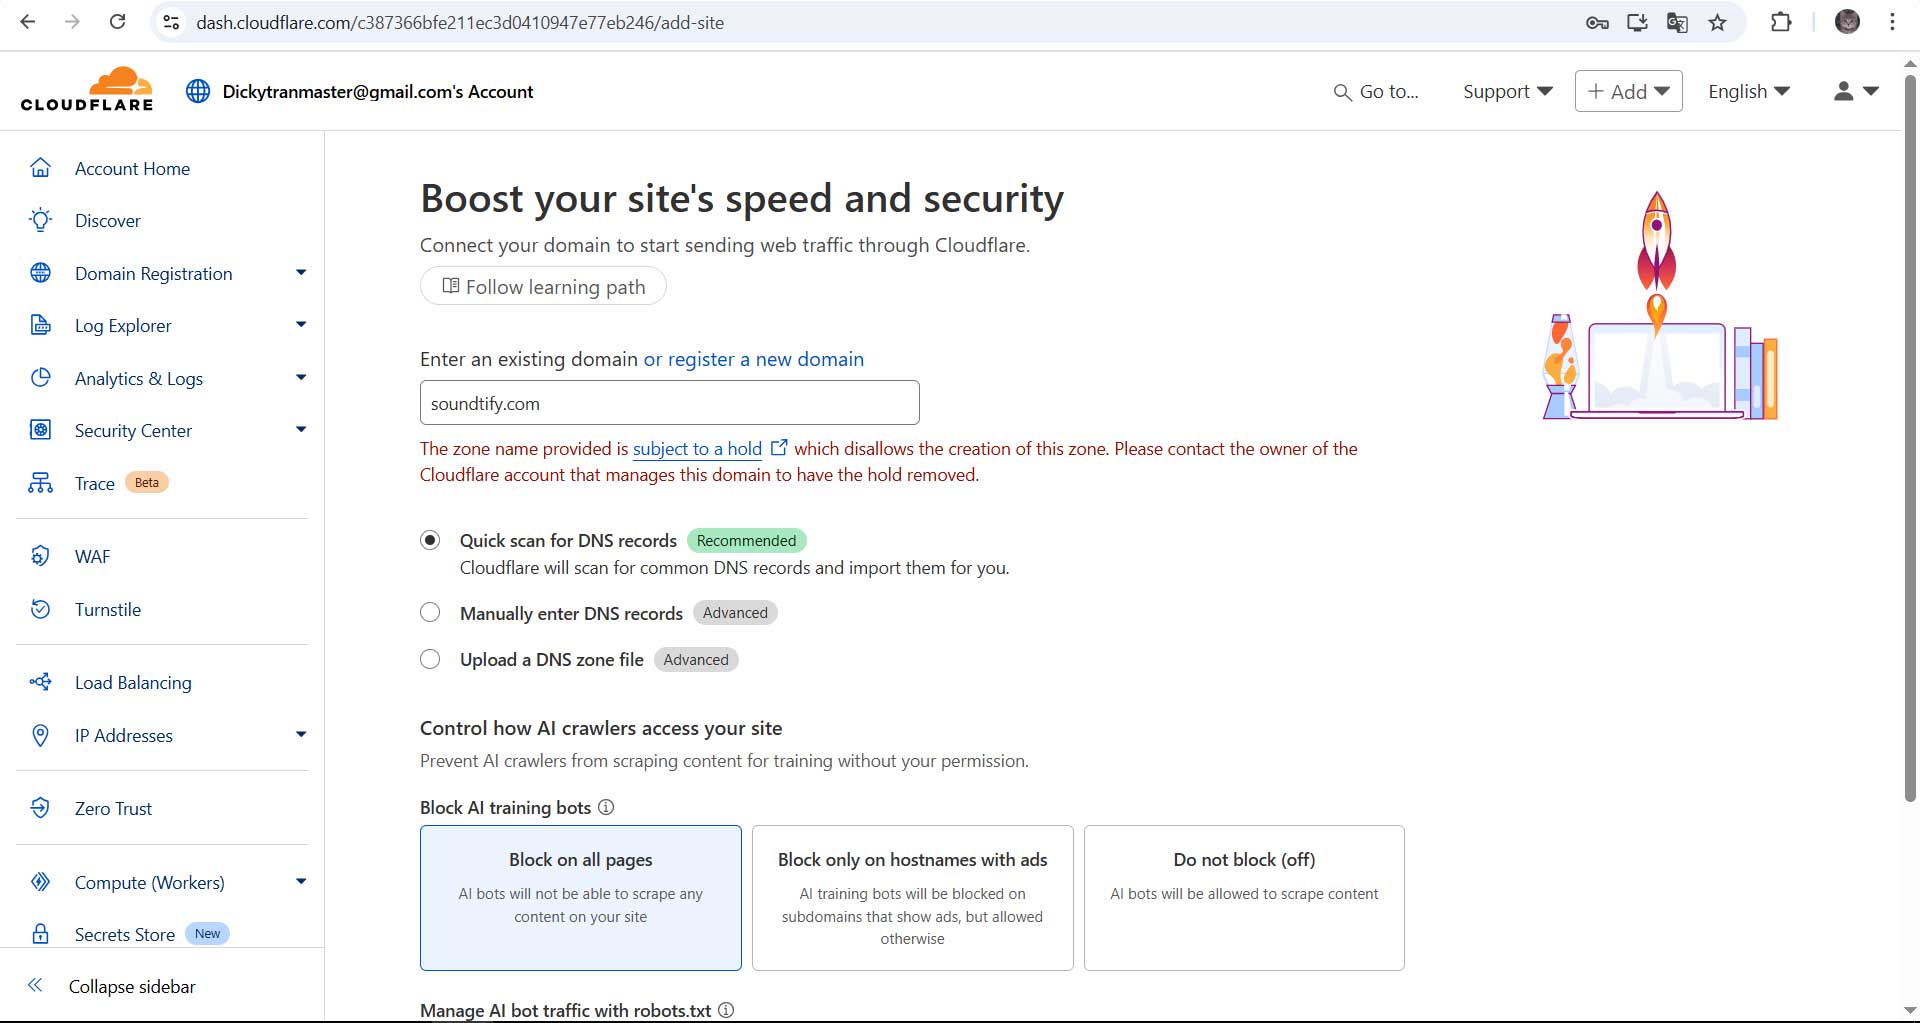Click the install app icon in address bar
Image resolution: width=1920 pixels, height=1023 pixels.
[x=1637, y=22]
